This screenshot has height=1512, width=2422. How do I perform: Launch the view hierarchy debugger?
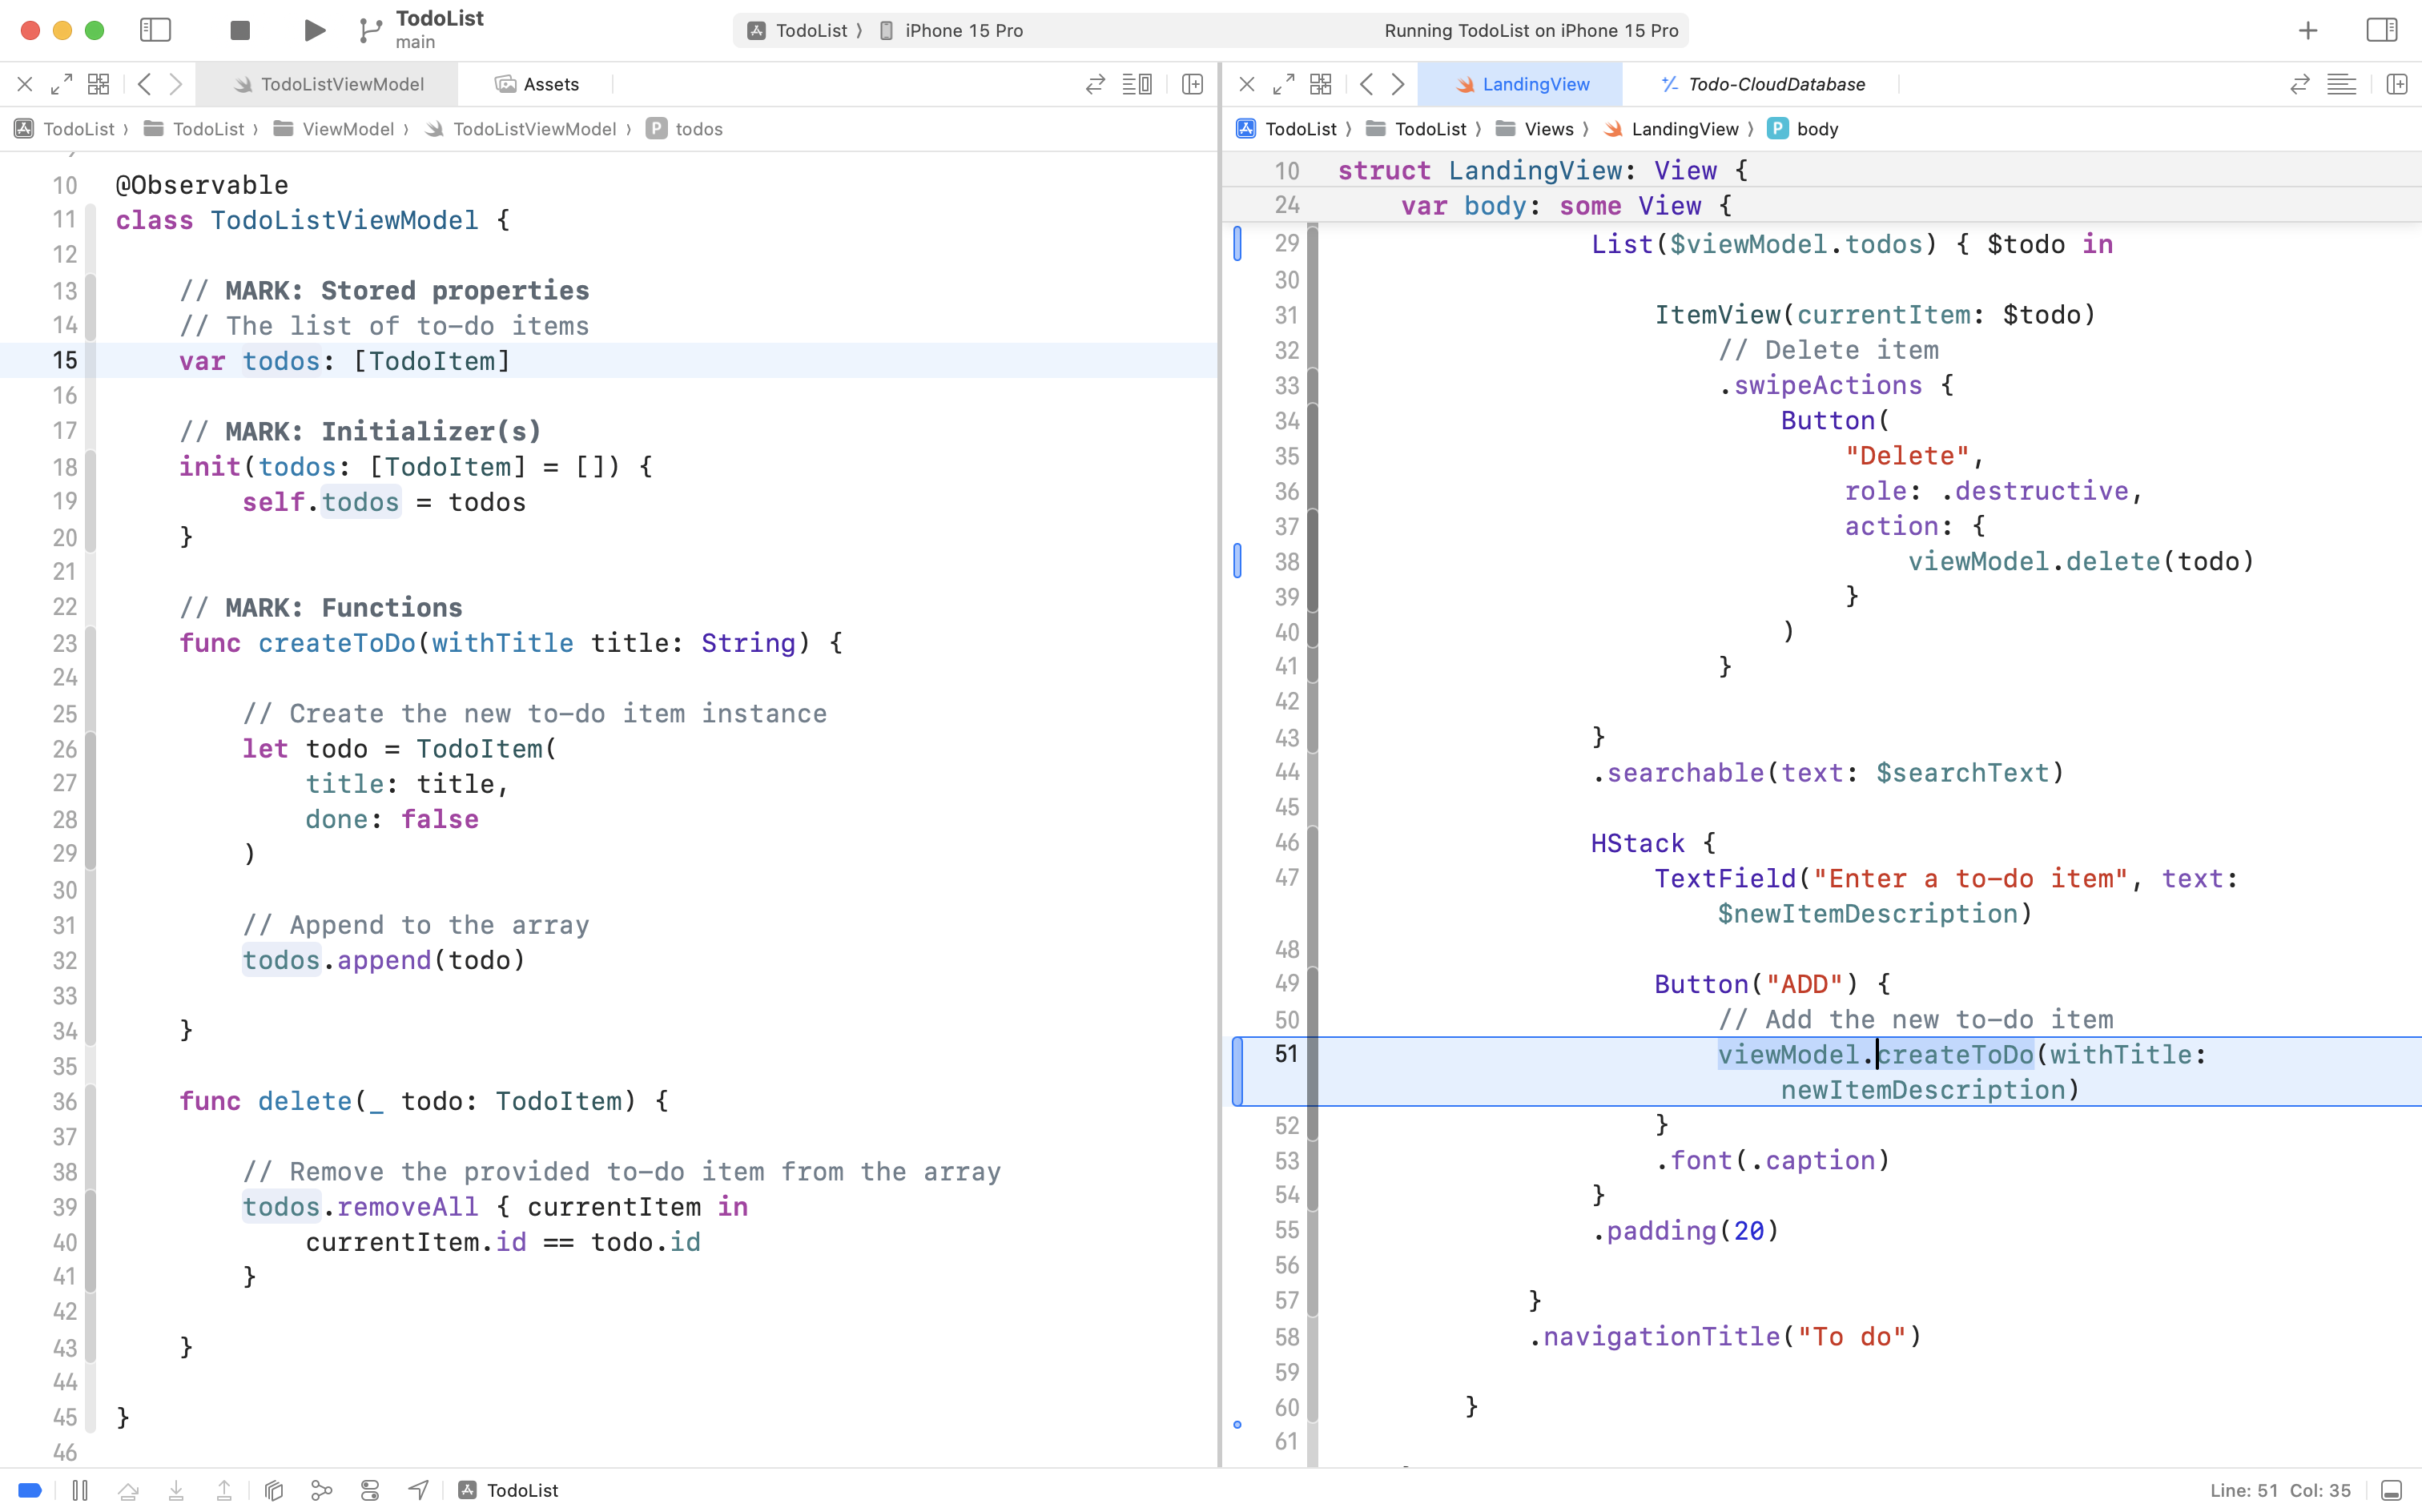(x=274, y=1490)
